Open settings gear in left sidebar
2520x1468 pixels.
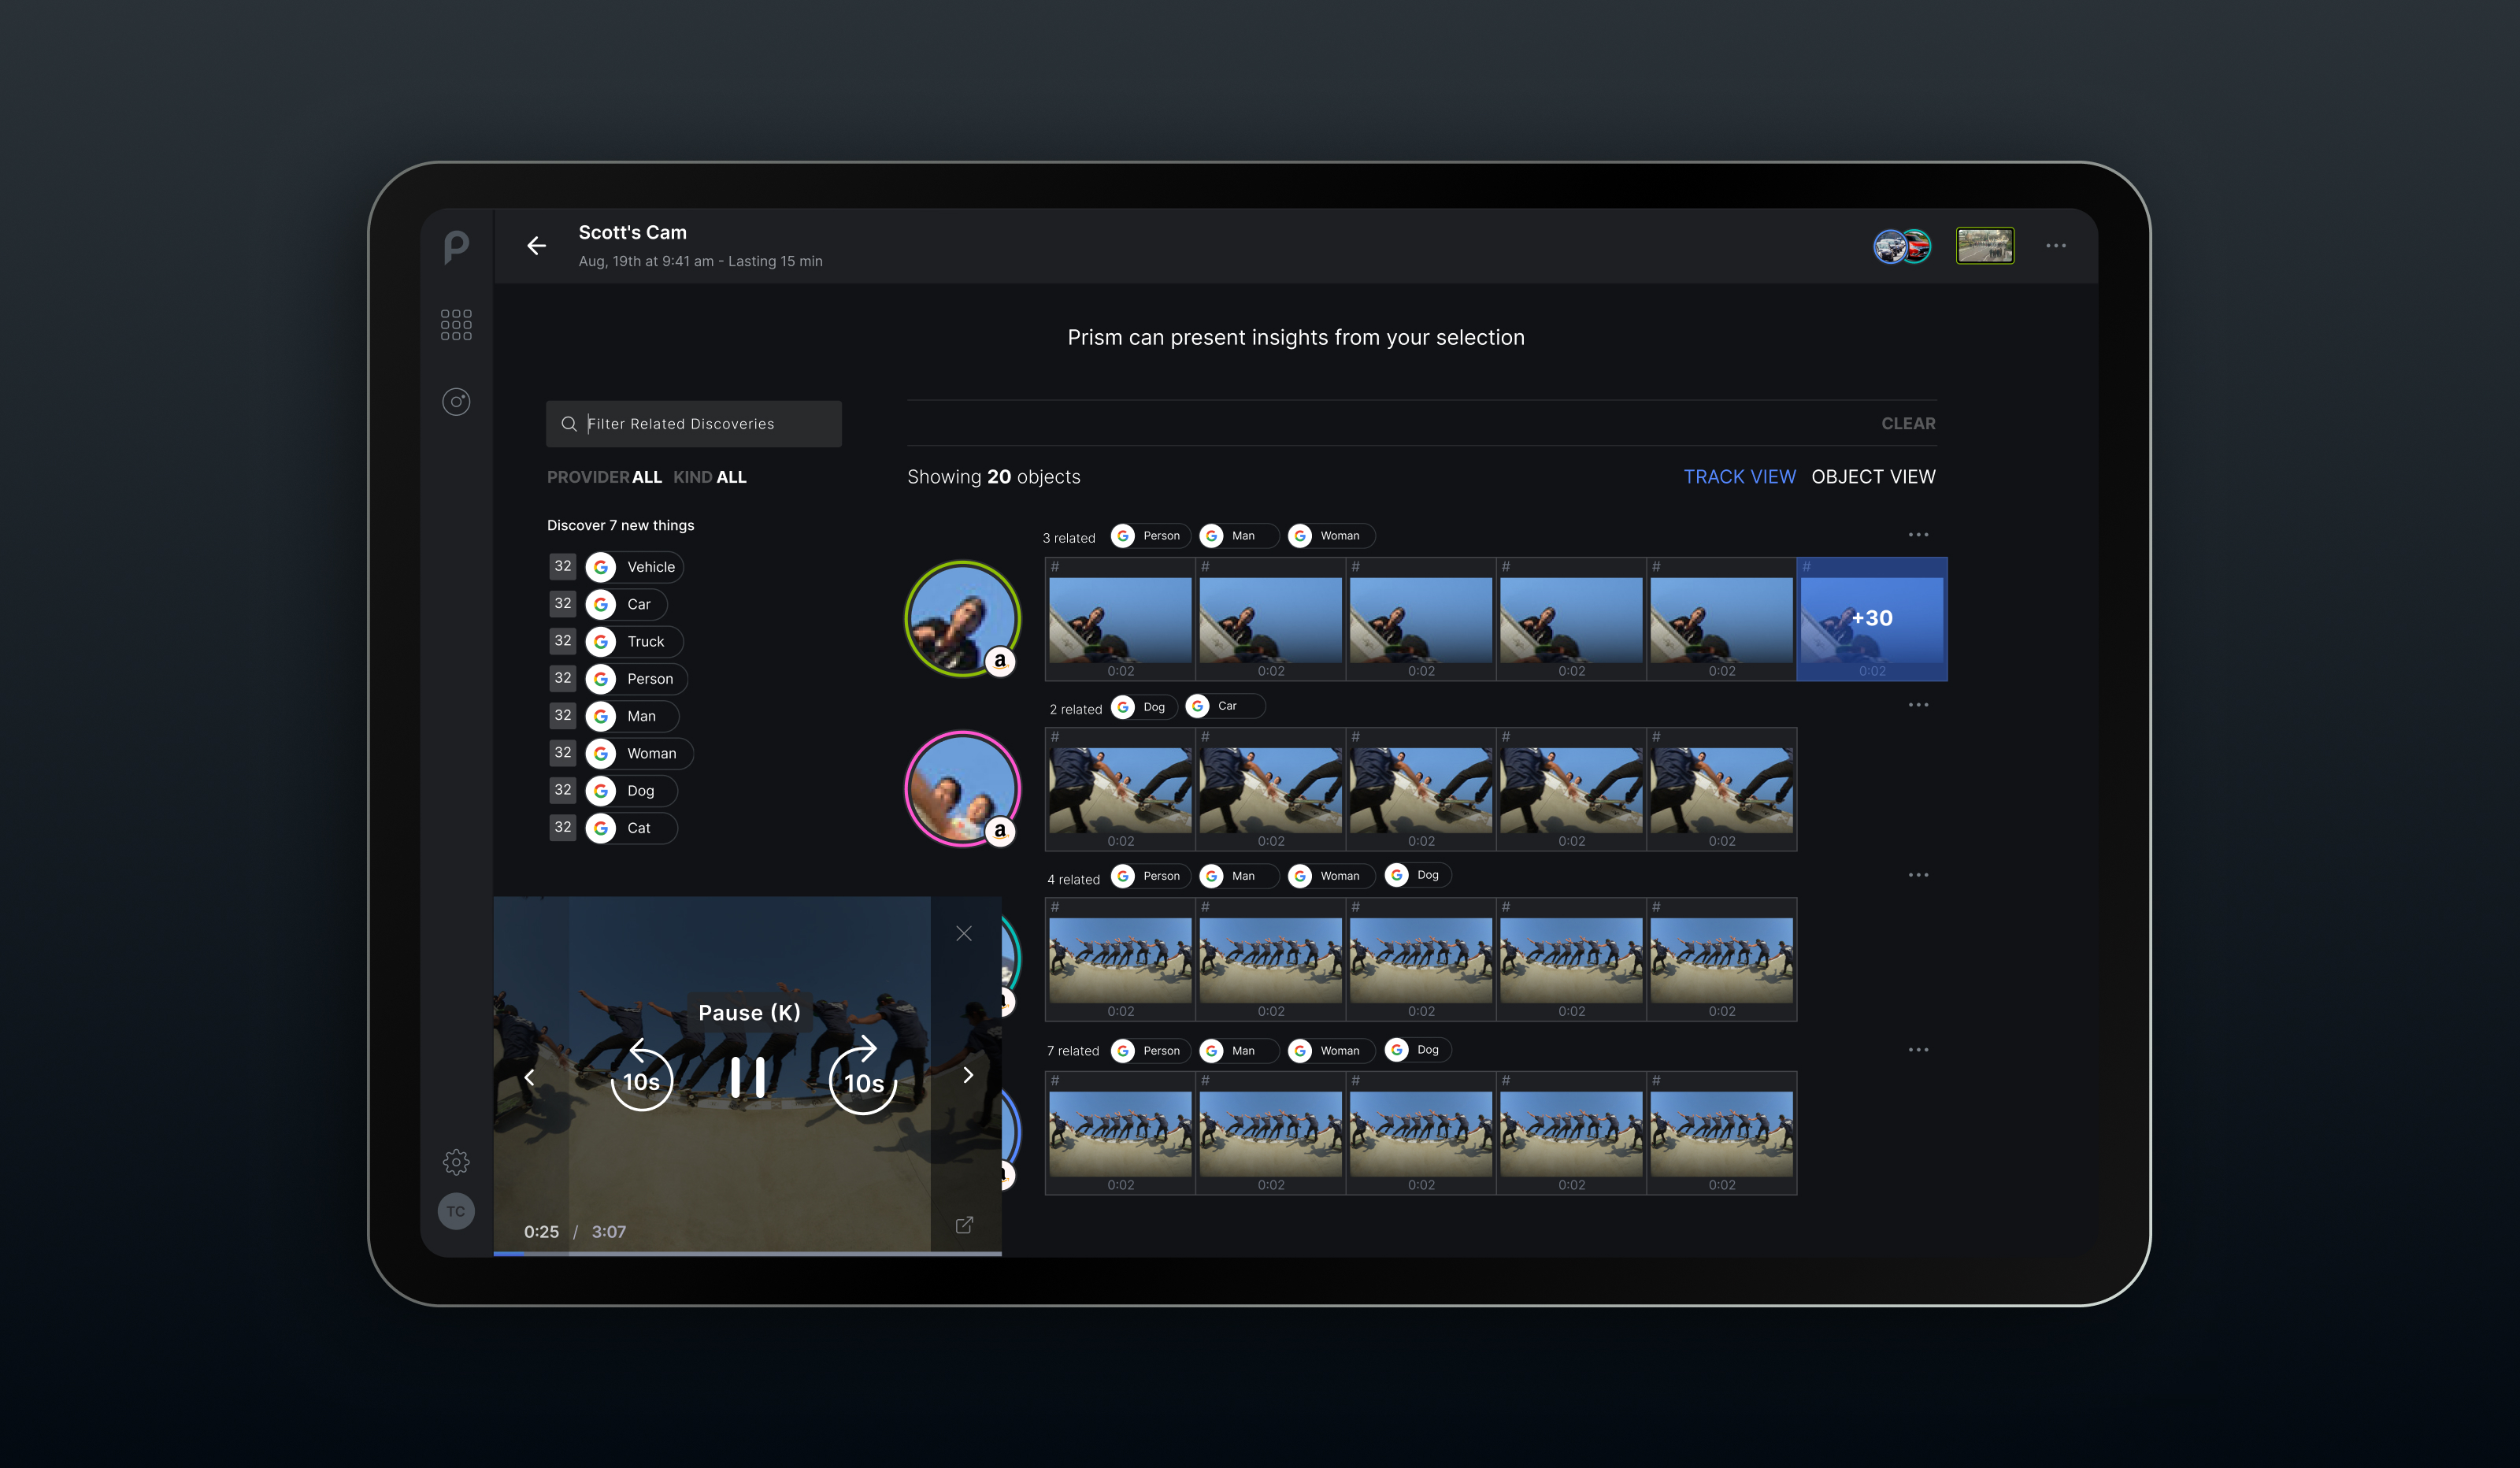click(x=456, y=1162)
